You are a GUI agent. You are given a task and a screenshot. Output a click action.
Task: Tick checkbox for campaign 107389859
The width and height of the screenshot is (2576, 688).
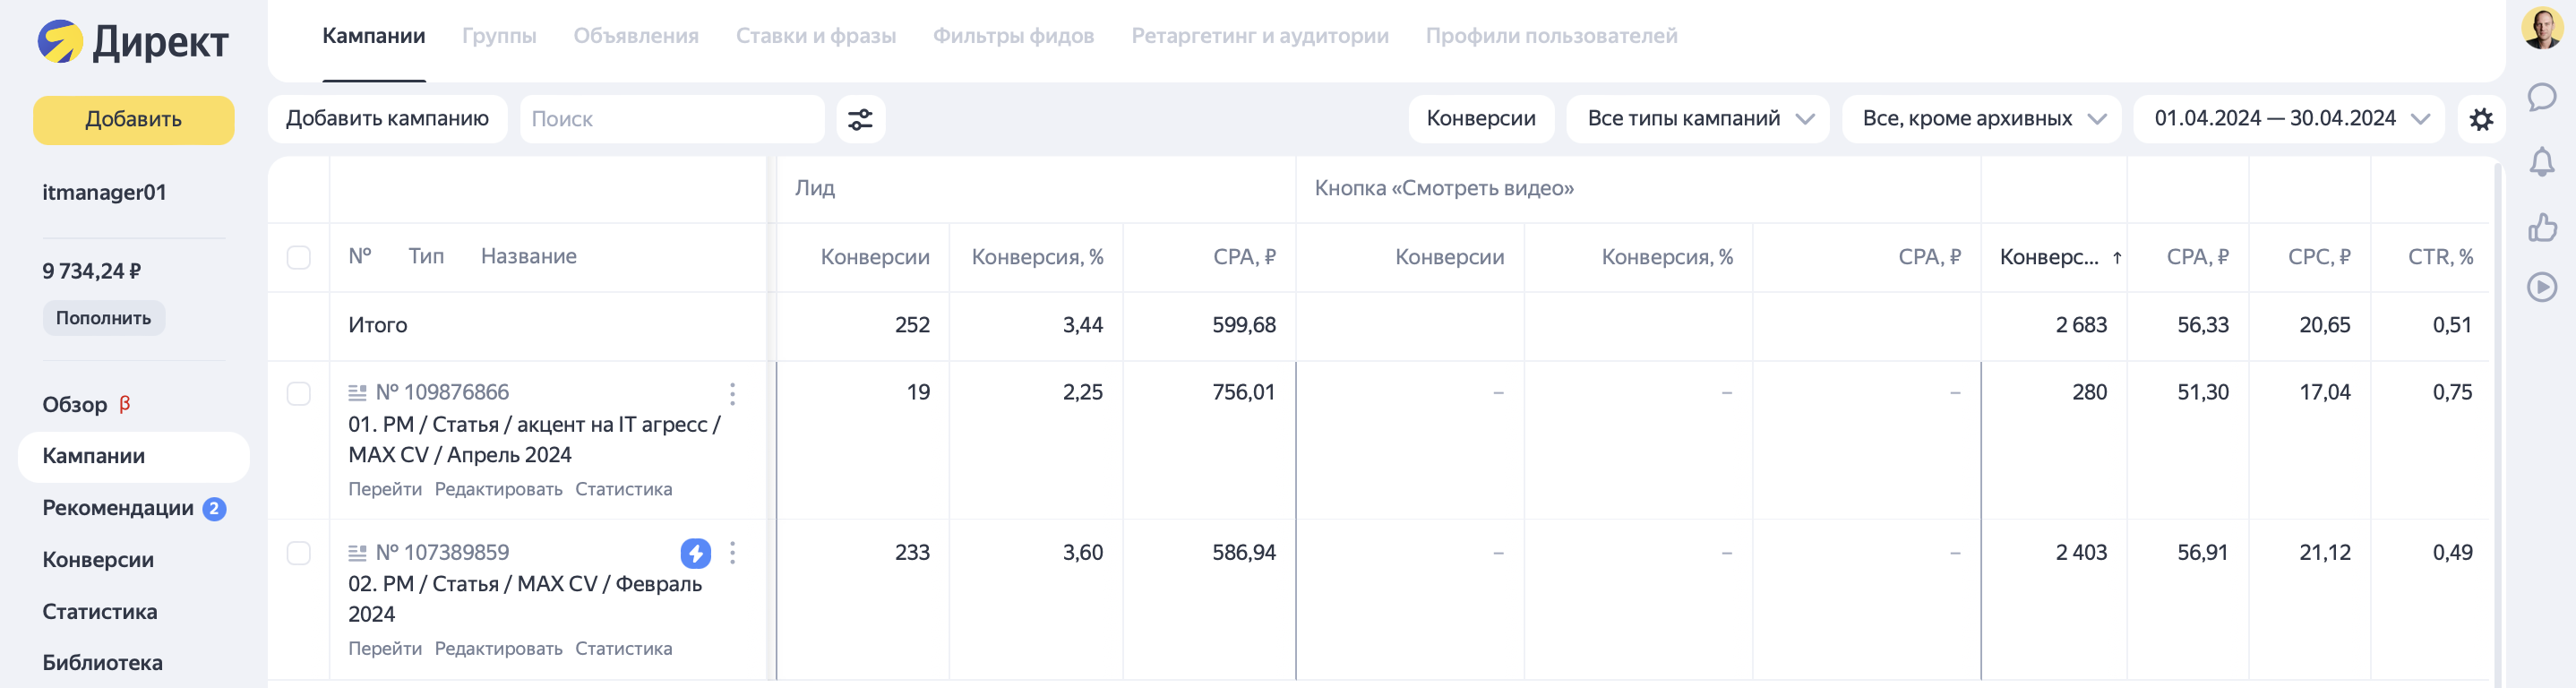(299, 553)
